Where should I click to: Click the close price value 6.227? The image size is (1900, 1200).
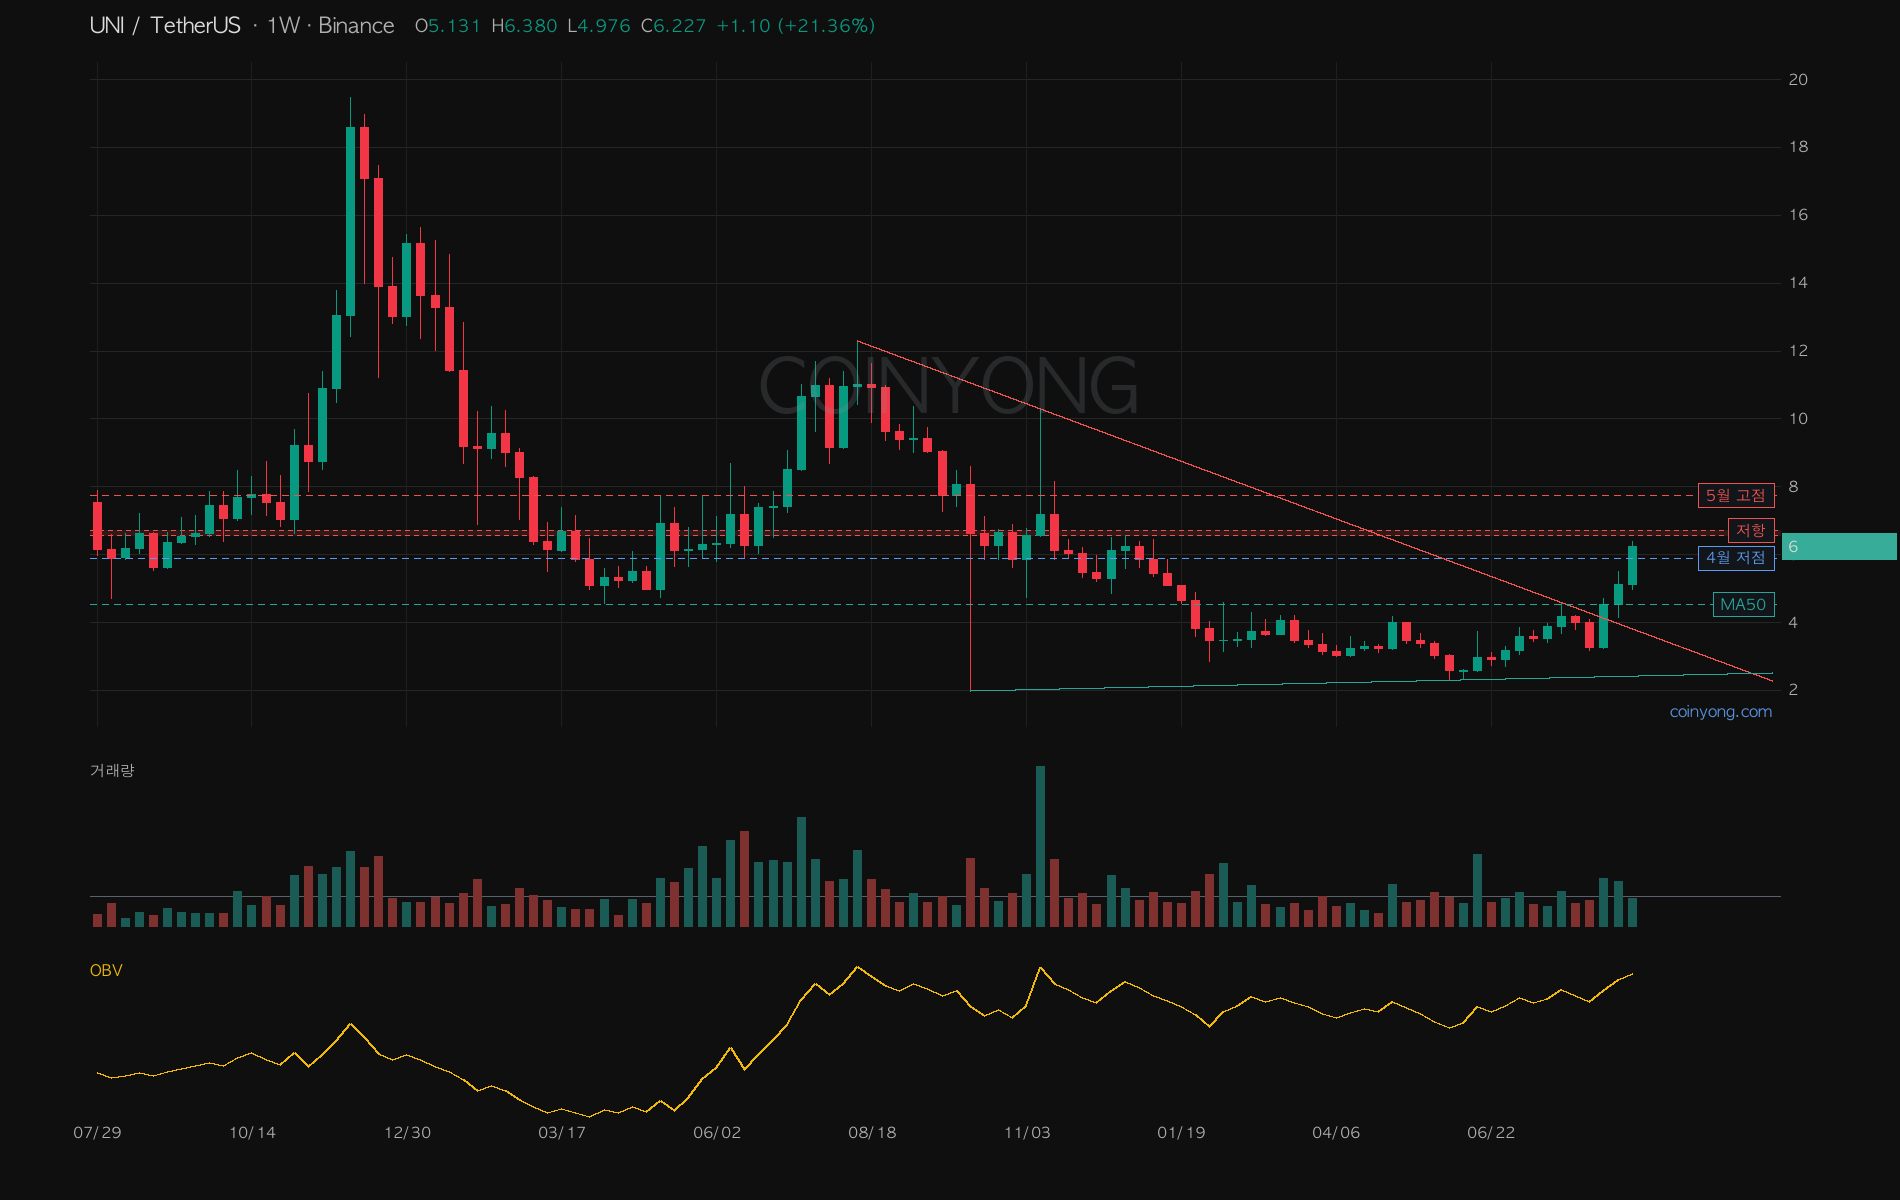pyautogui.click(x=680, y=26)
